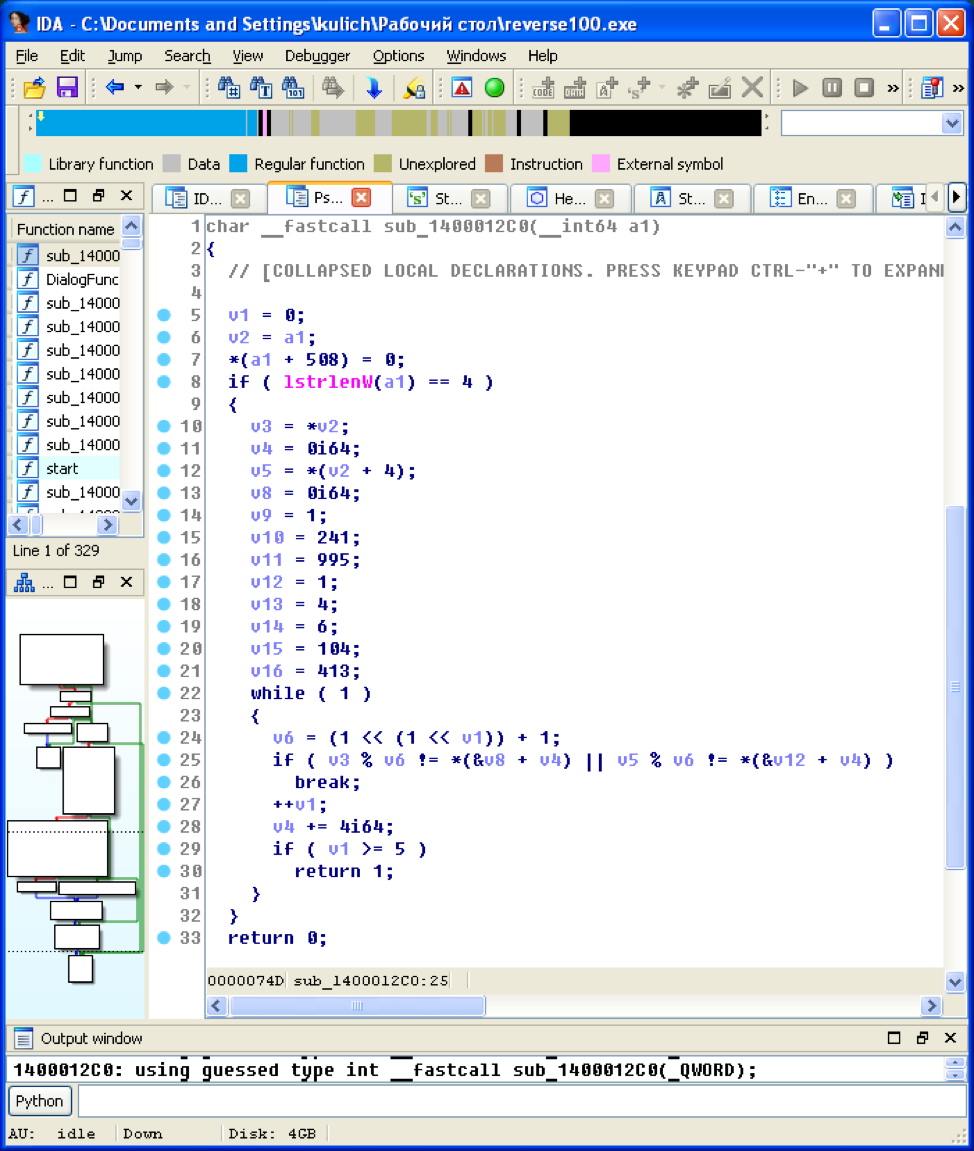This screenshot has height=1151, width=974.
Task: Jump forward with the gray arrow
Action: point(164,87)
